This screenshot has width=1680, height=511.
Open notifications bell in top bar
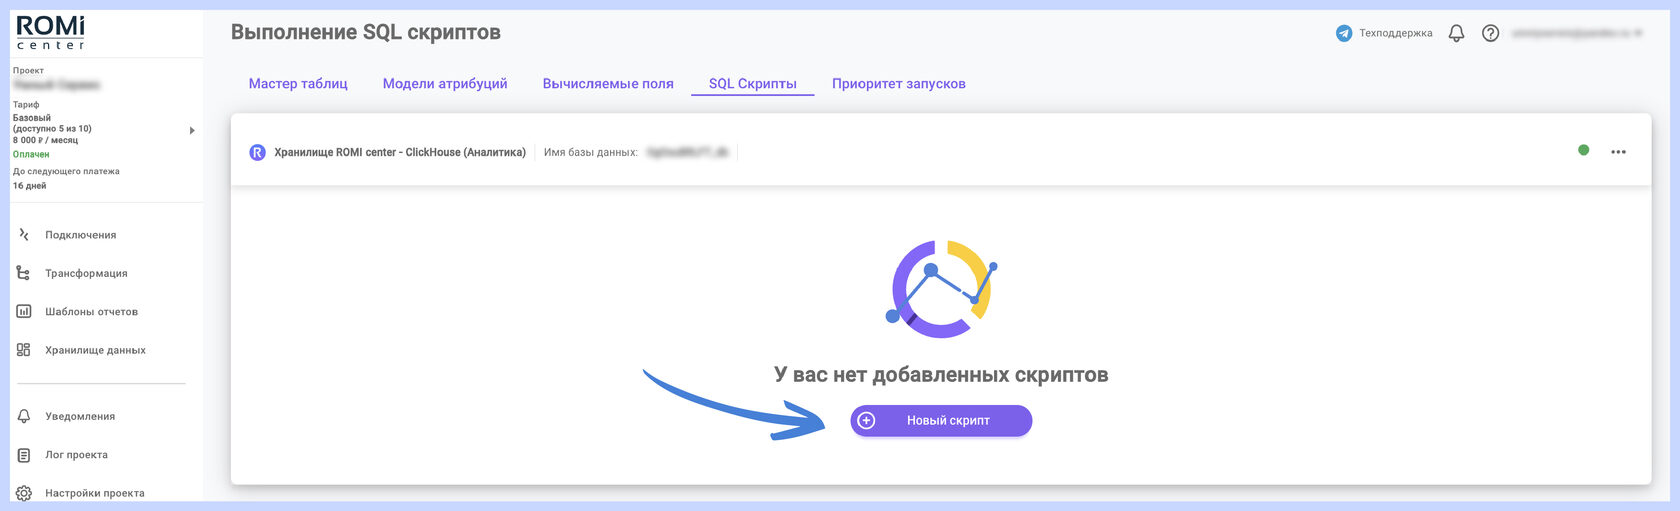coord(1456,33)
